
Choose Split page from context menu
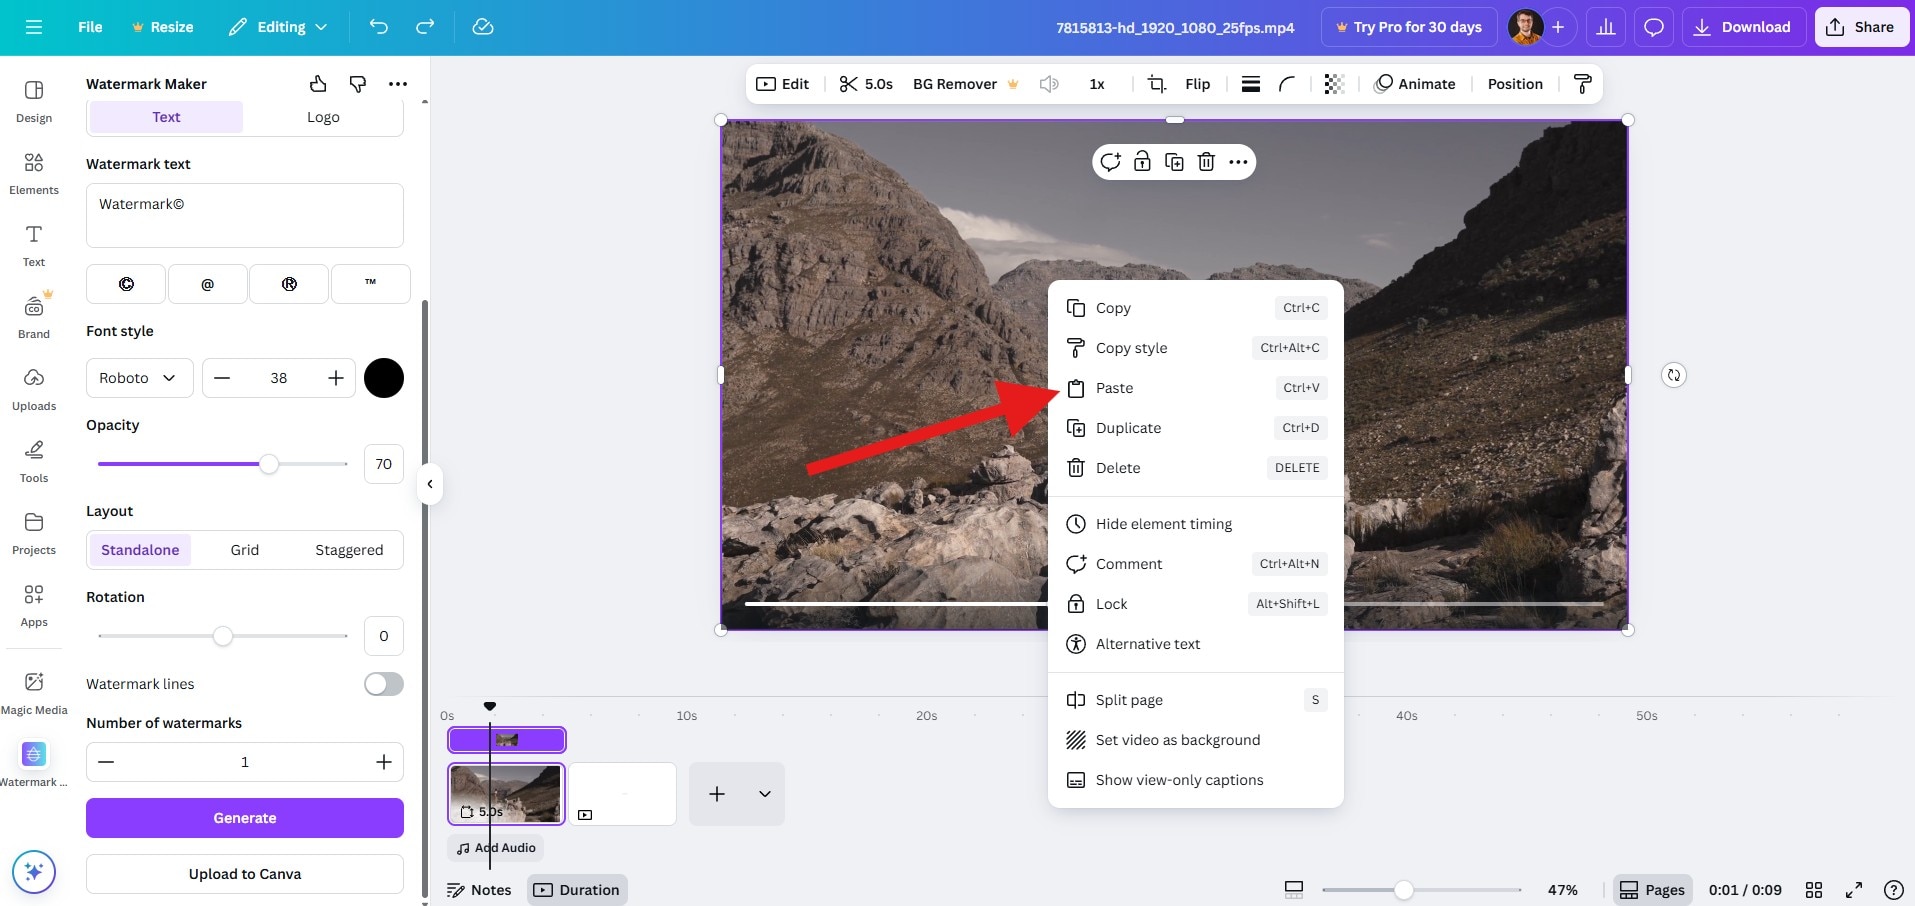[1196, 700]
